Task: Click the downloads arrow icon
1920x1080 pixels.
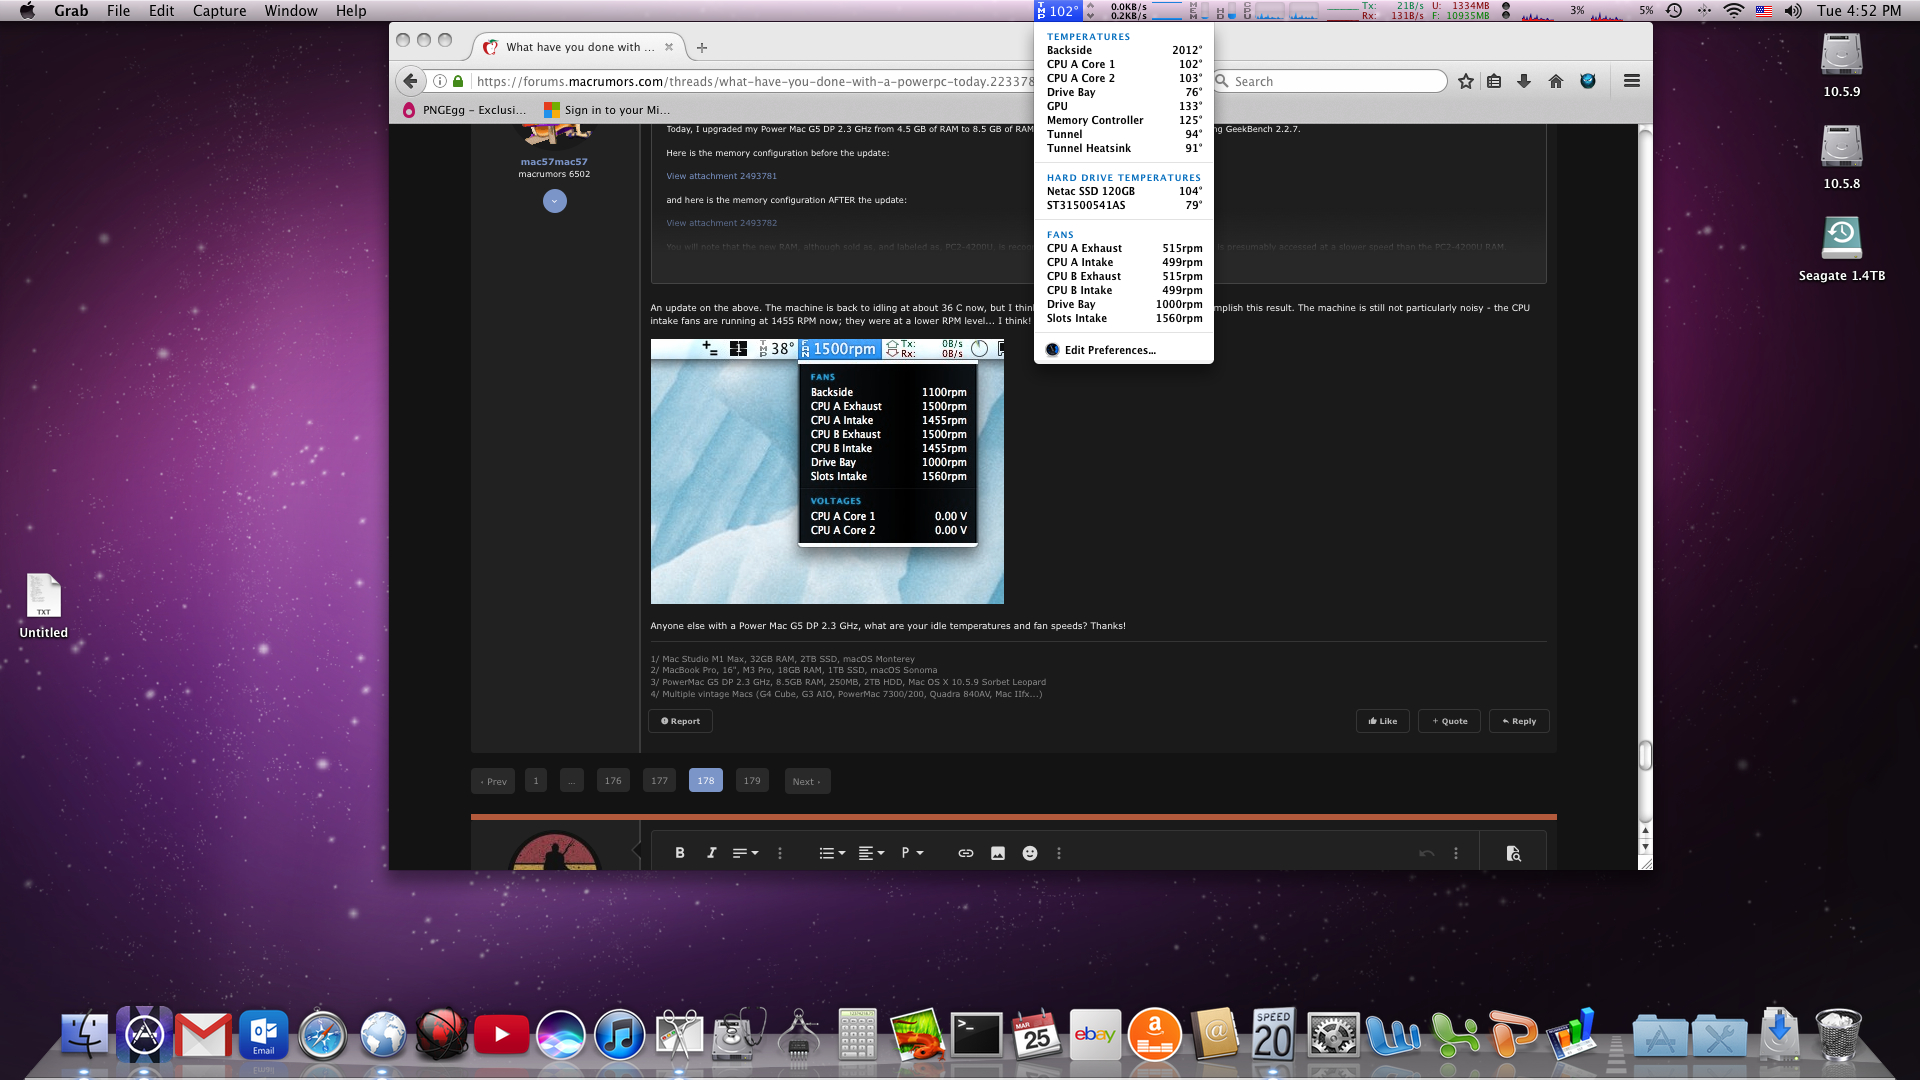Action: click(1524, 81)
